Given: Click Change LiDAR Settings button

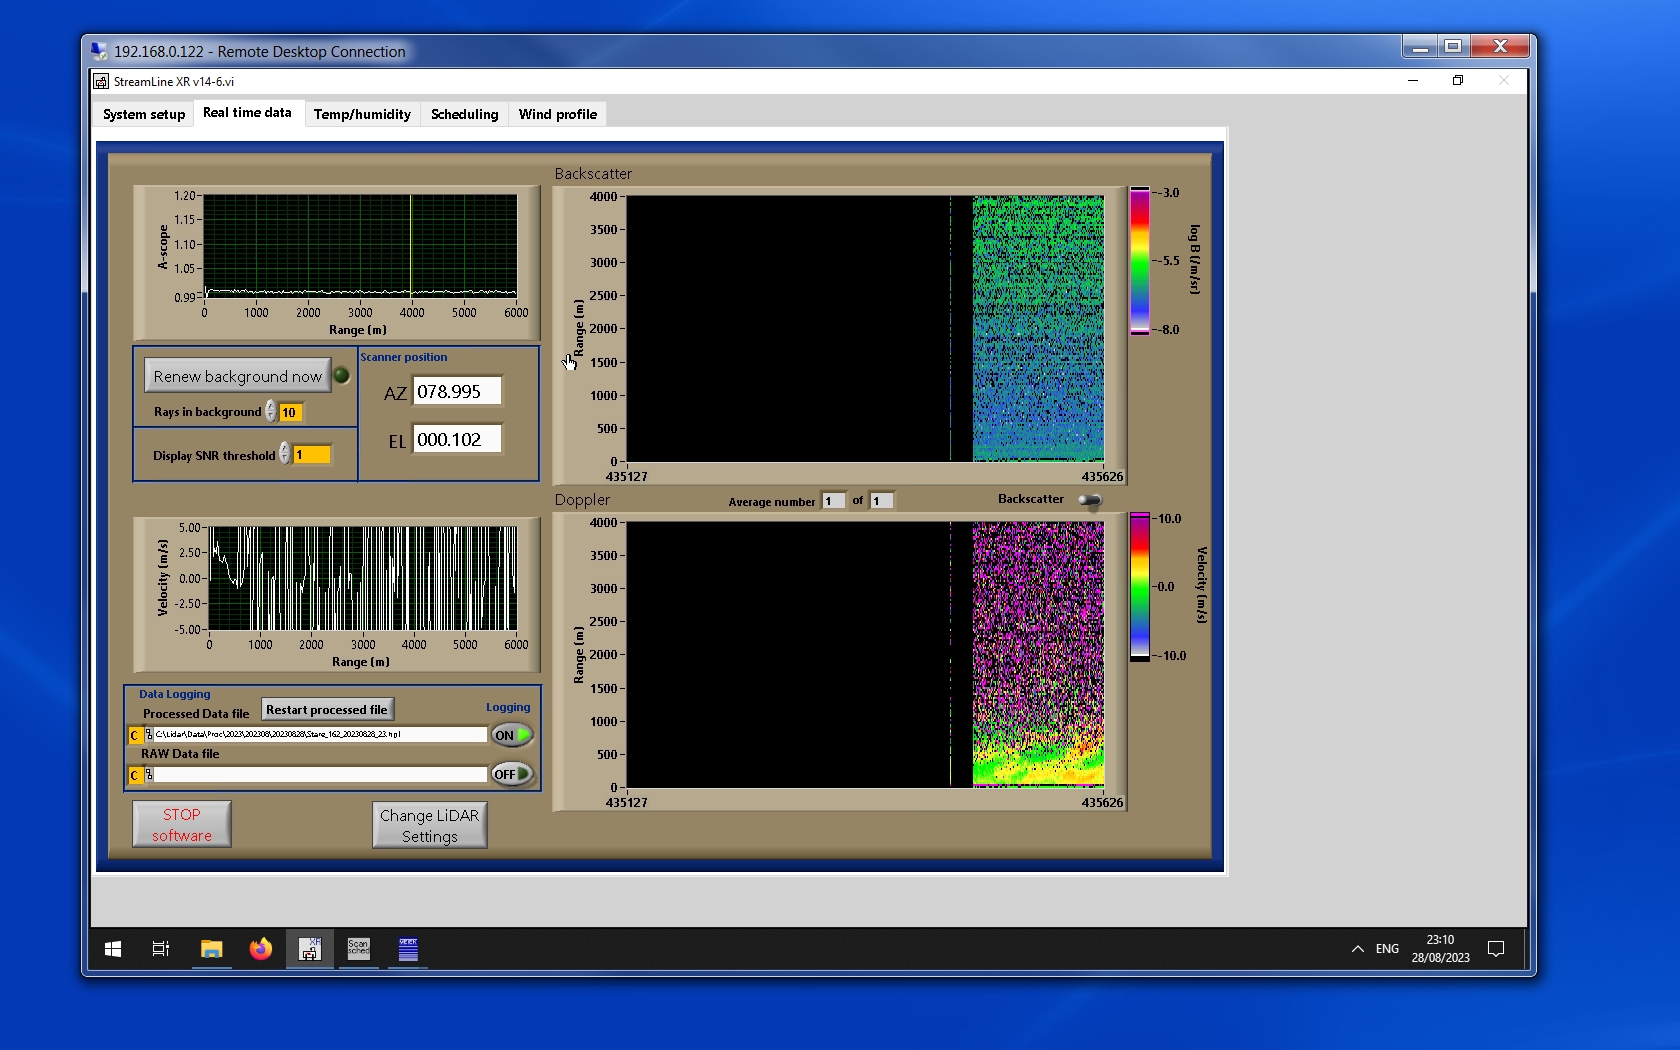Looking at the screenshot, I should [430, 826].
